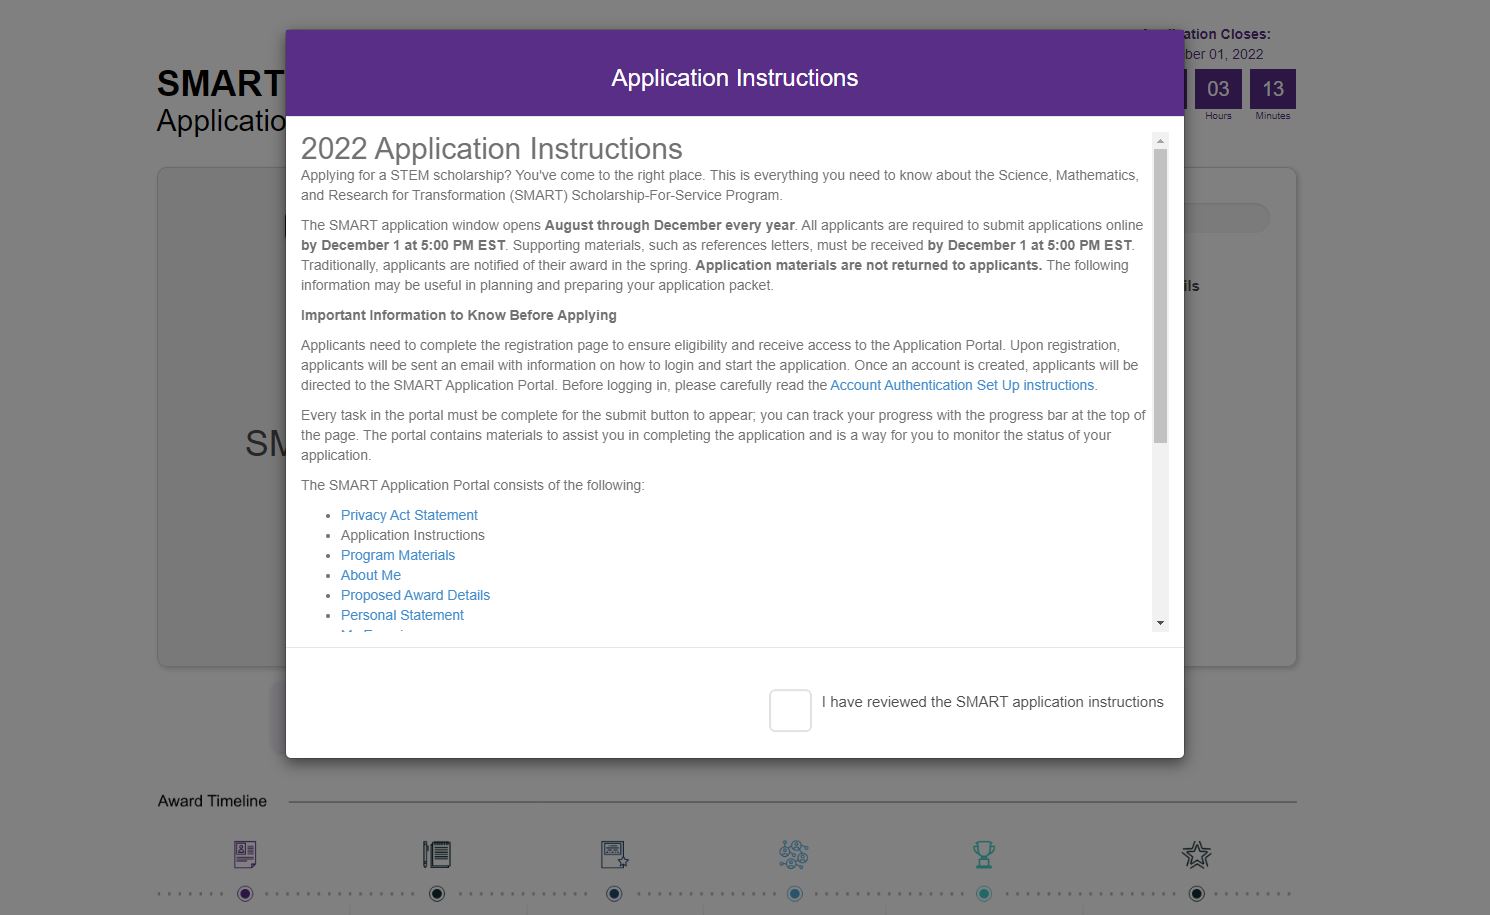Image resolution: width=1490 pixels, height=915 pixels.
Task: Select the blue network nodes timeline icon
Action: [794, 854]
